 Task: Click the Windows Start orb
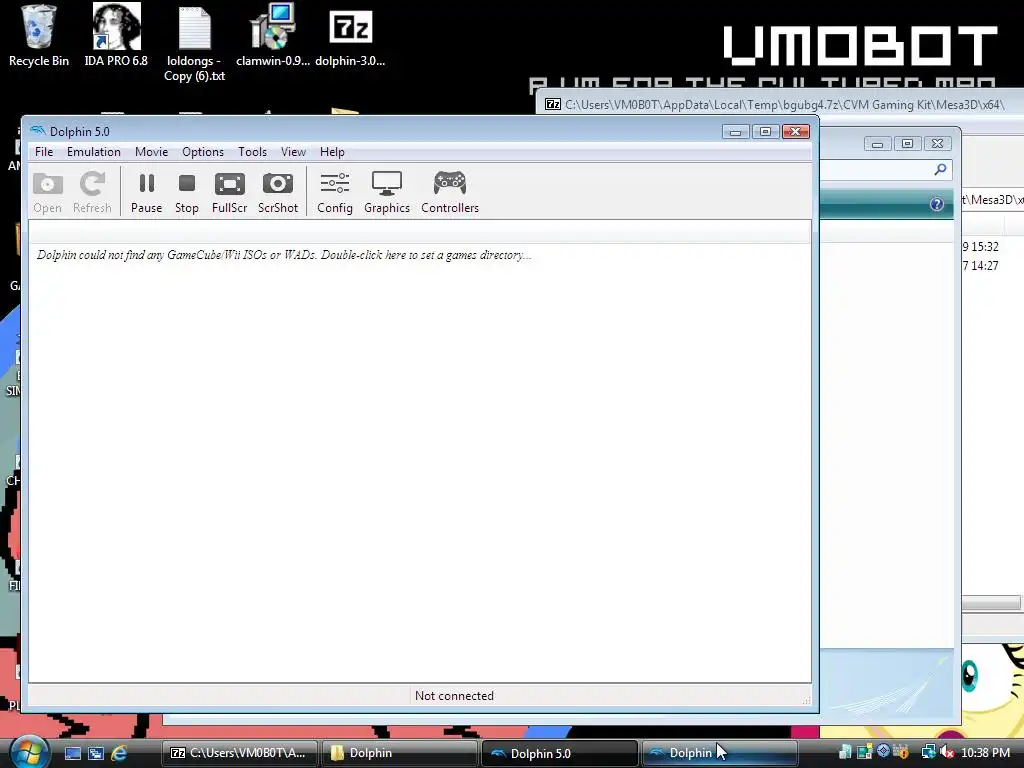29,752
